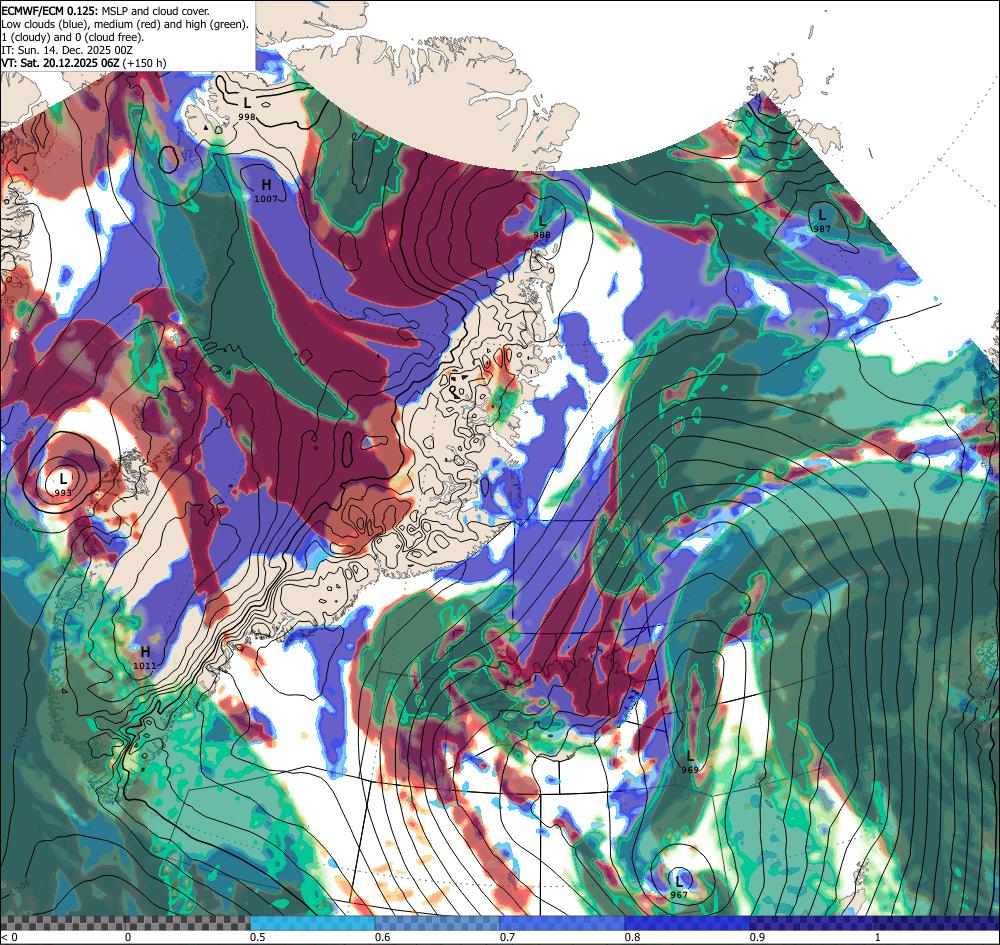Image resolution: width=1000 pixels, height=945 pixels.
Task: Select the 'IT: Sun. 14. Dec. 2025 00Z' text
Action: click(67, 50)
